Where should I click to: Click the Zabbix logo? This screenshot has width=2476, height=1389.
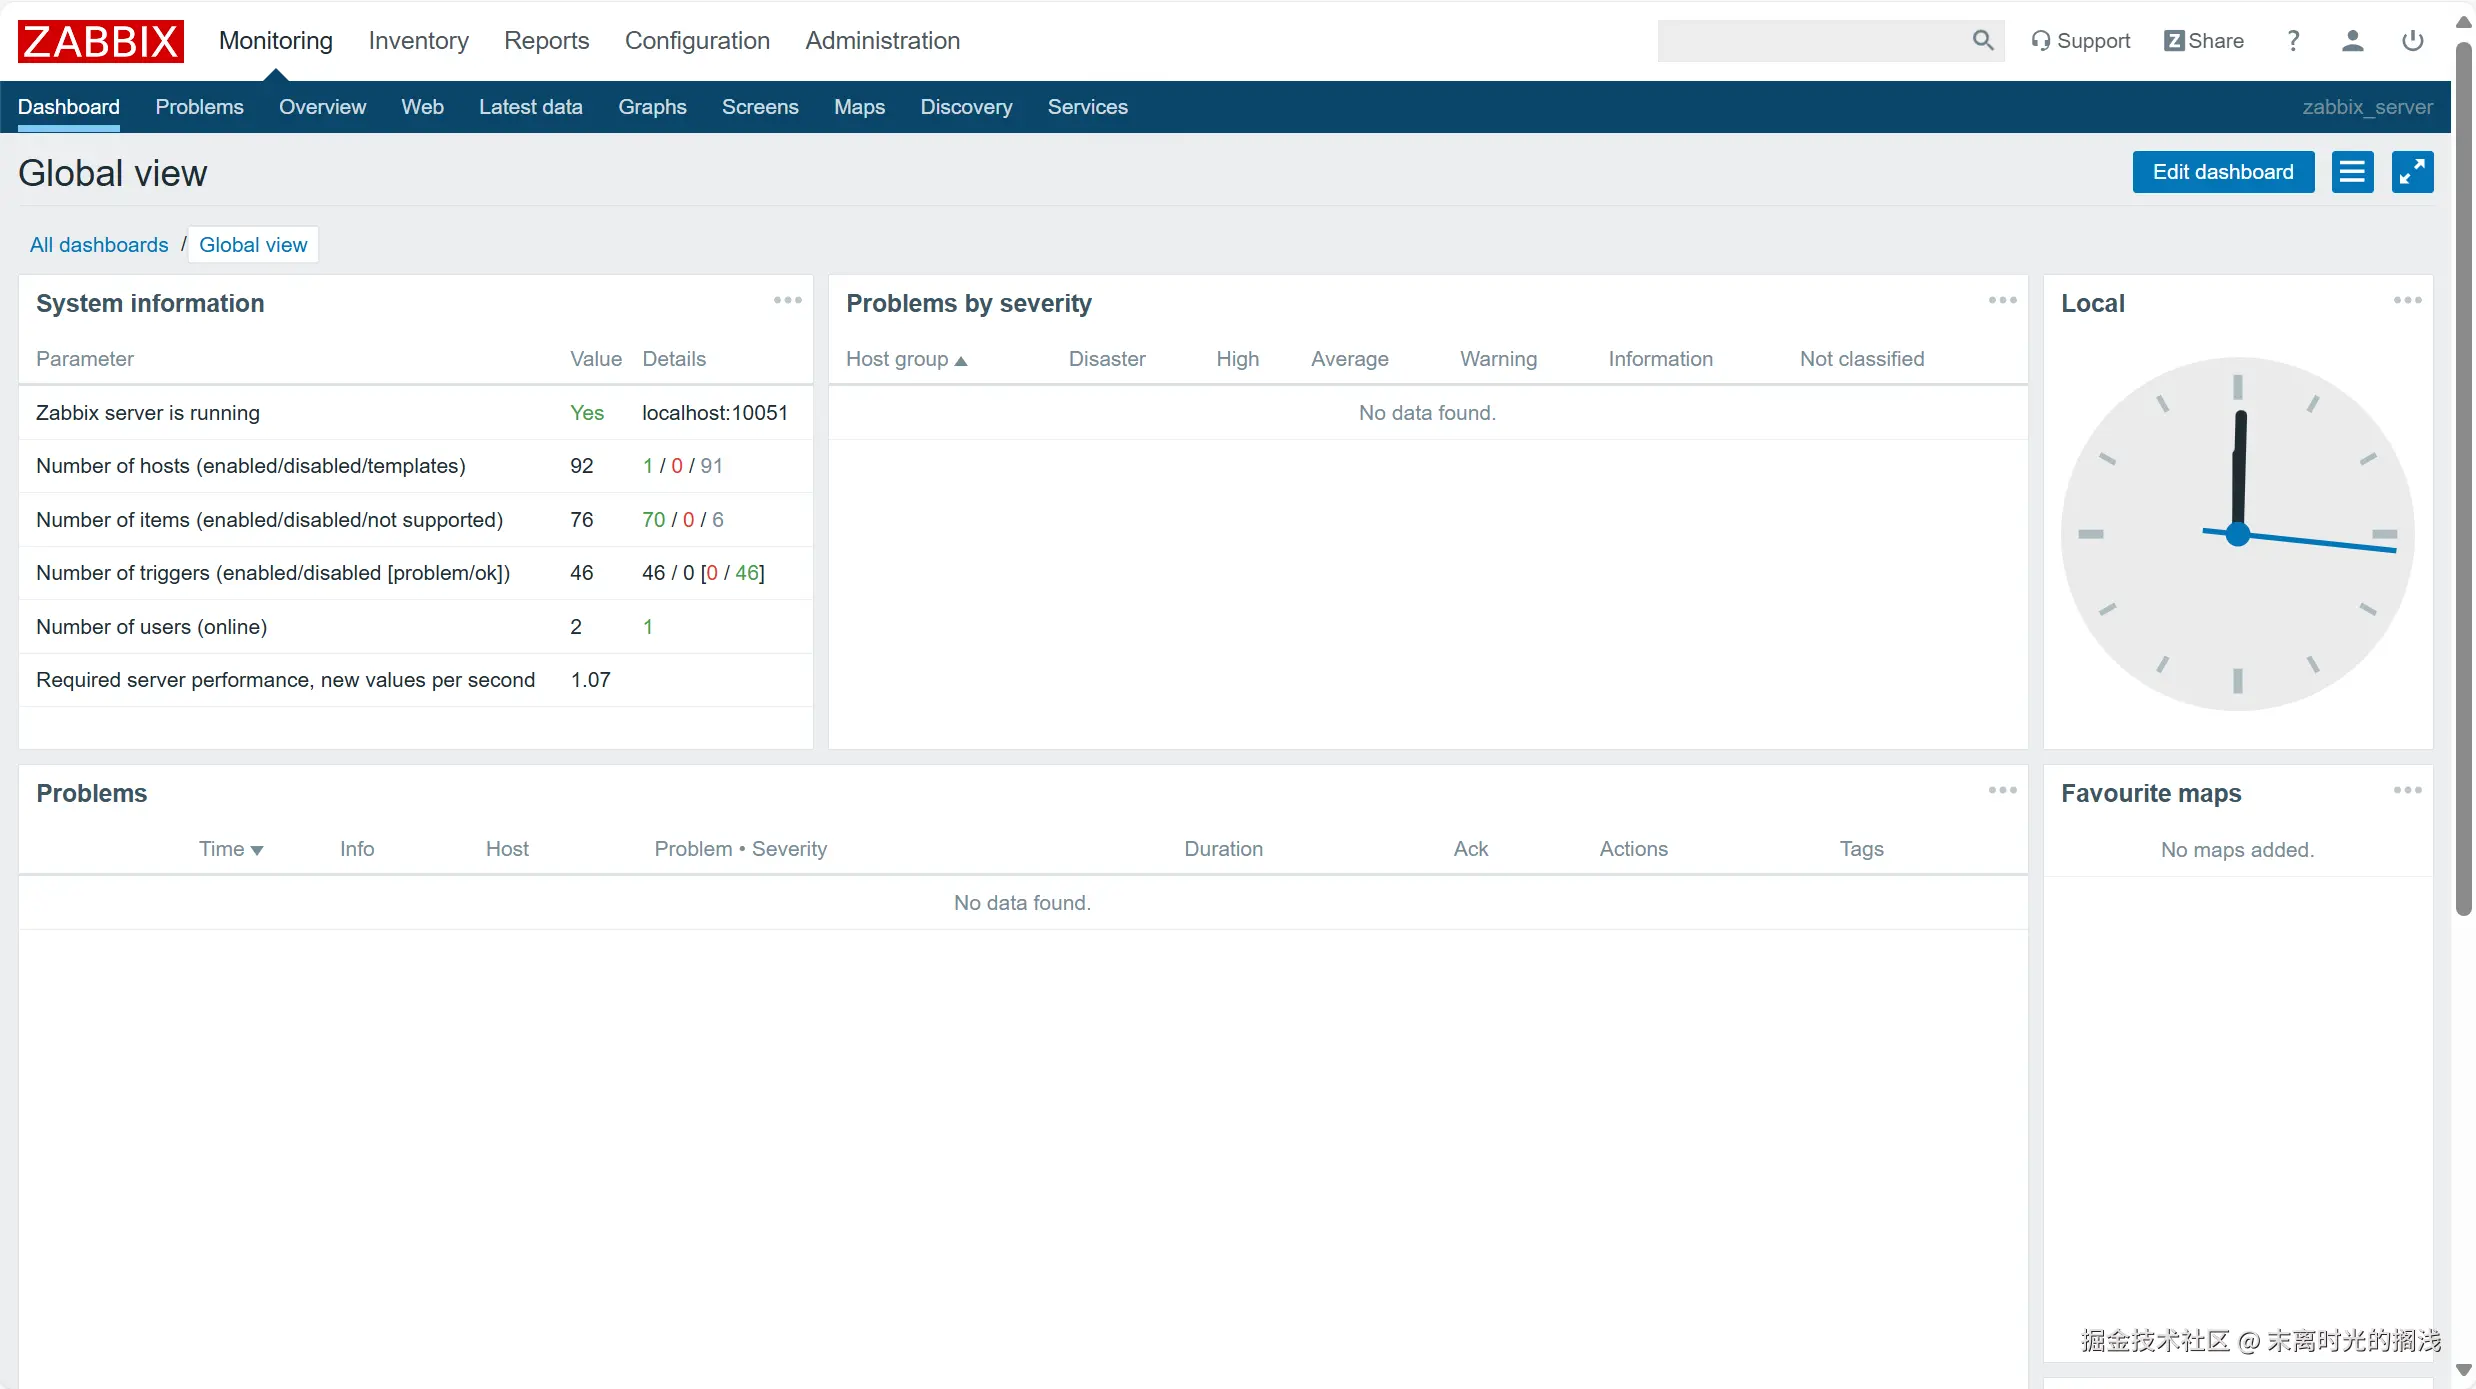tap(100, 41)
